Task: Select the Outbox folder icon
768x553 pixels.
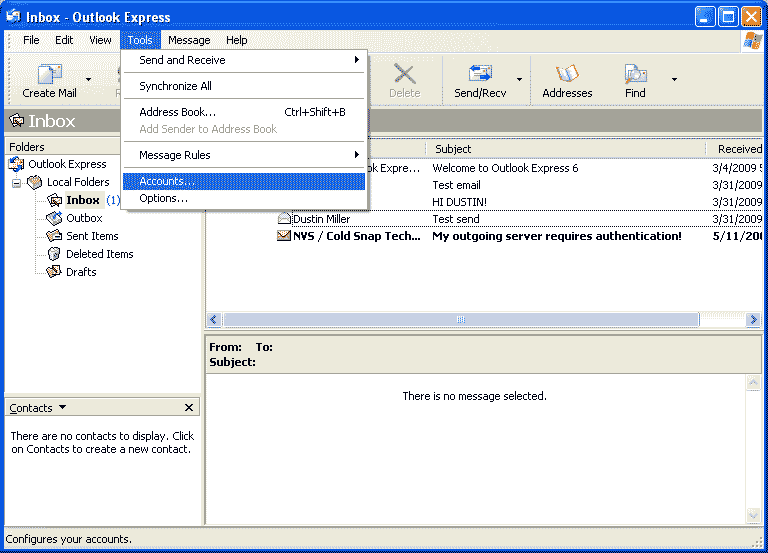Action: point(54,218)
